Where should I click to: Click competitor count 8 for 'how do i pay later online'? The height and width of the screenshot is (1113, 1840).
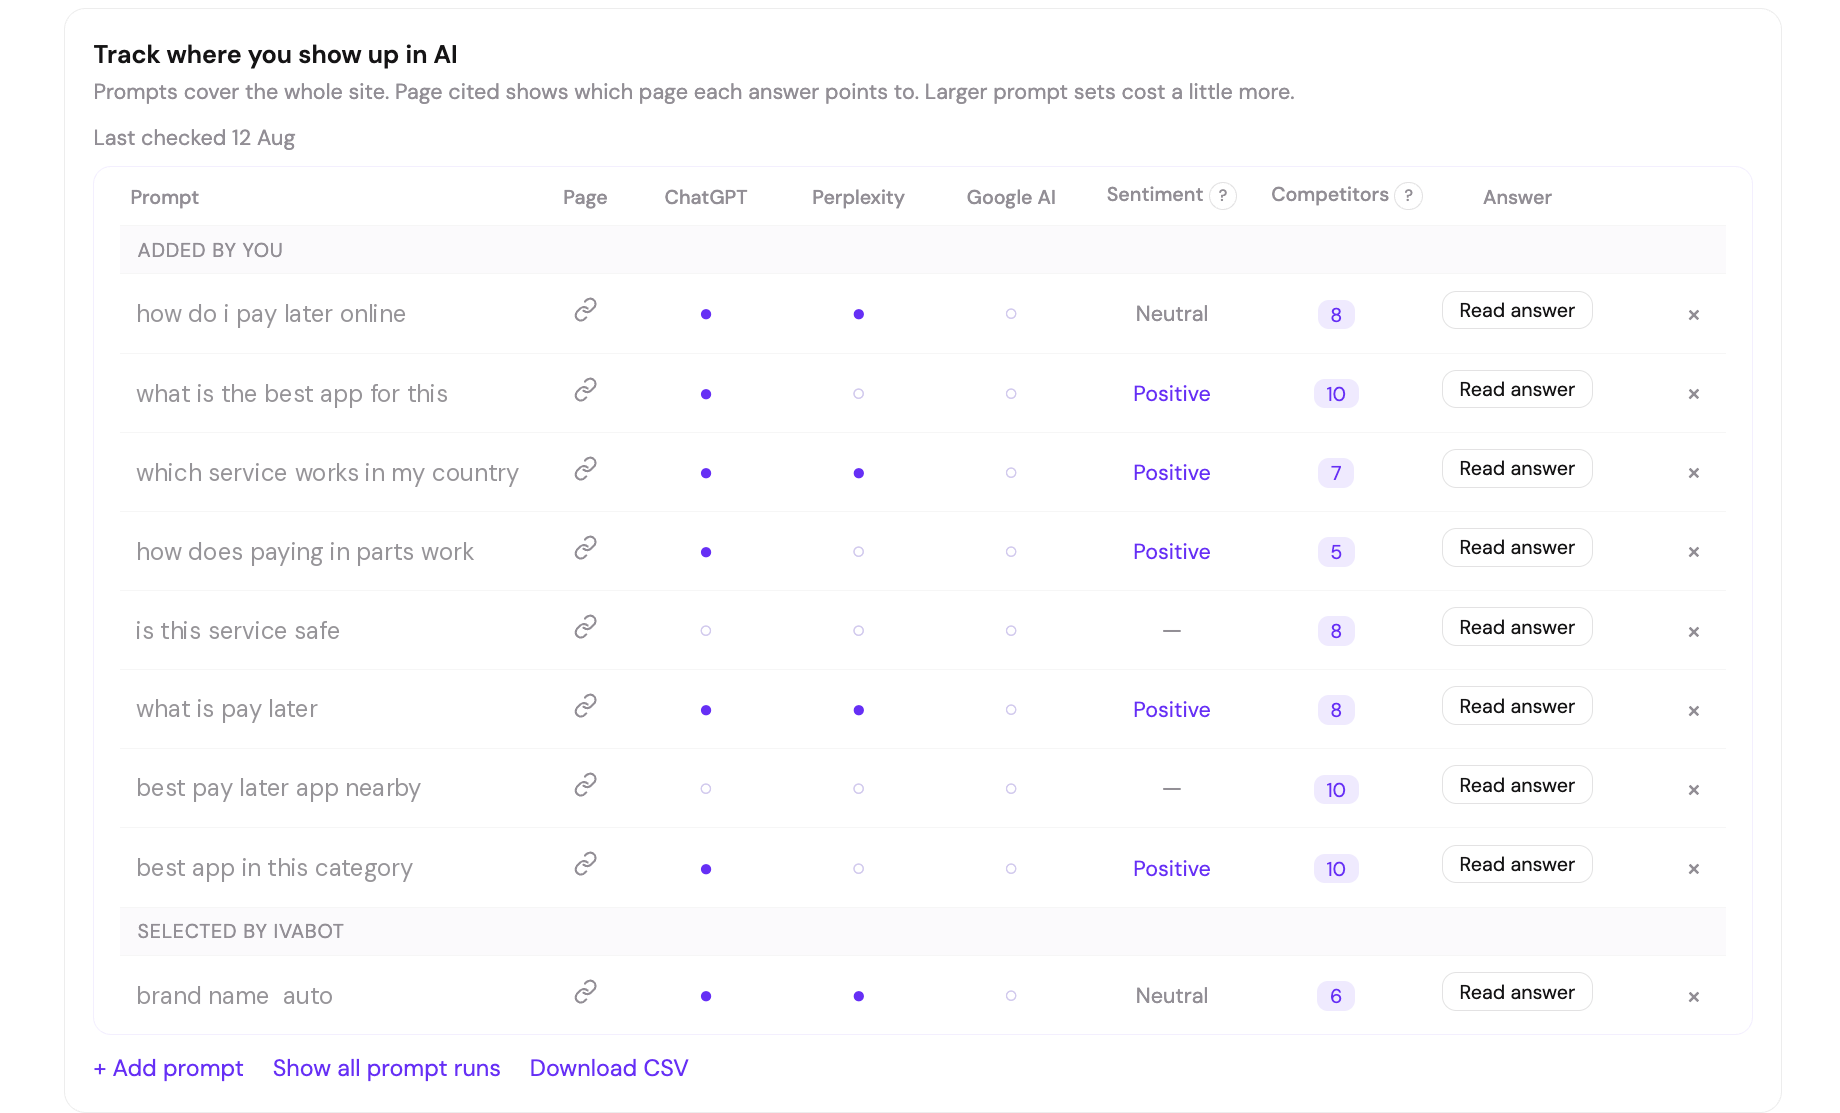1336,315
